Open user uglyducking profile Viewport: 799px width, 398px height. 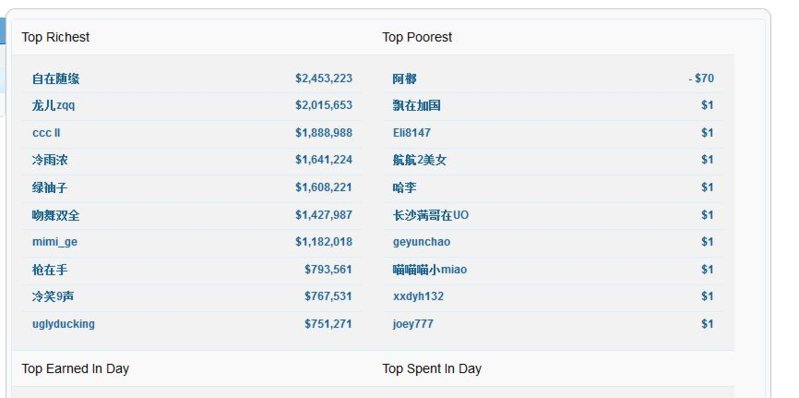(63, 324)
